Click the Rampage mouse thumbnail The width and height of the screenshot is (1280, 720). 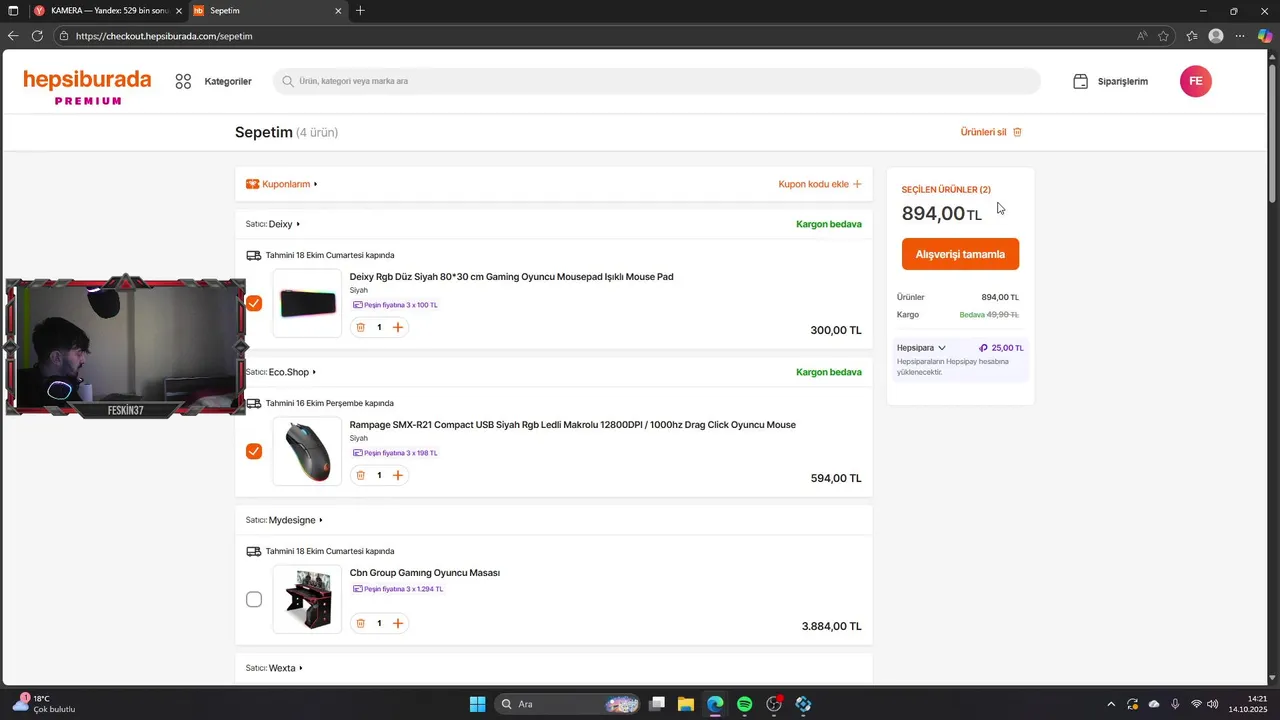point(307,451)
